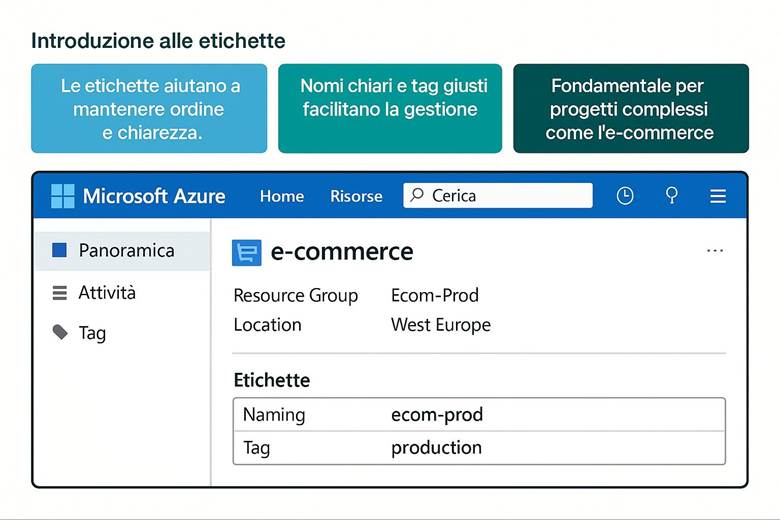Click the search magnifier icon

(x=417, y=195)
